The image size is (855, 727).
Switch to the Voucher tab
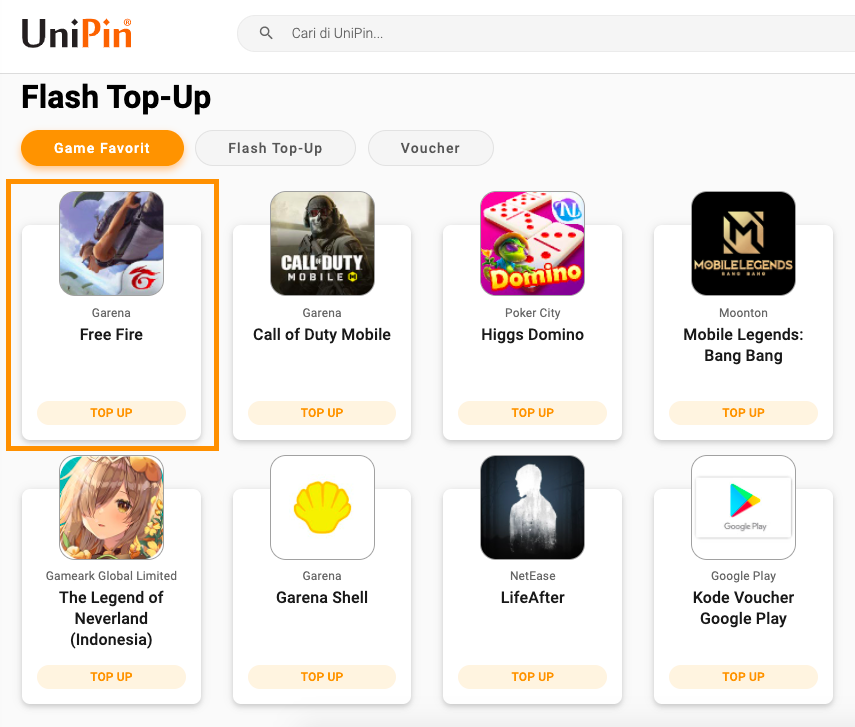coord(431,148)
